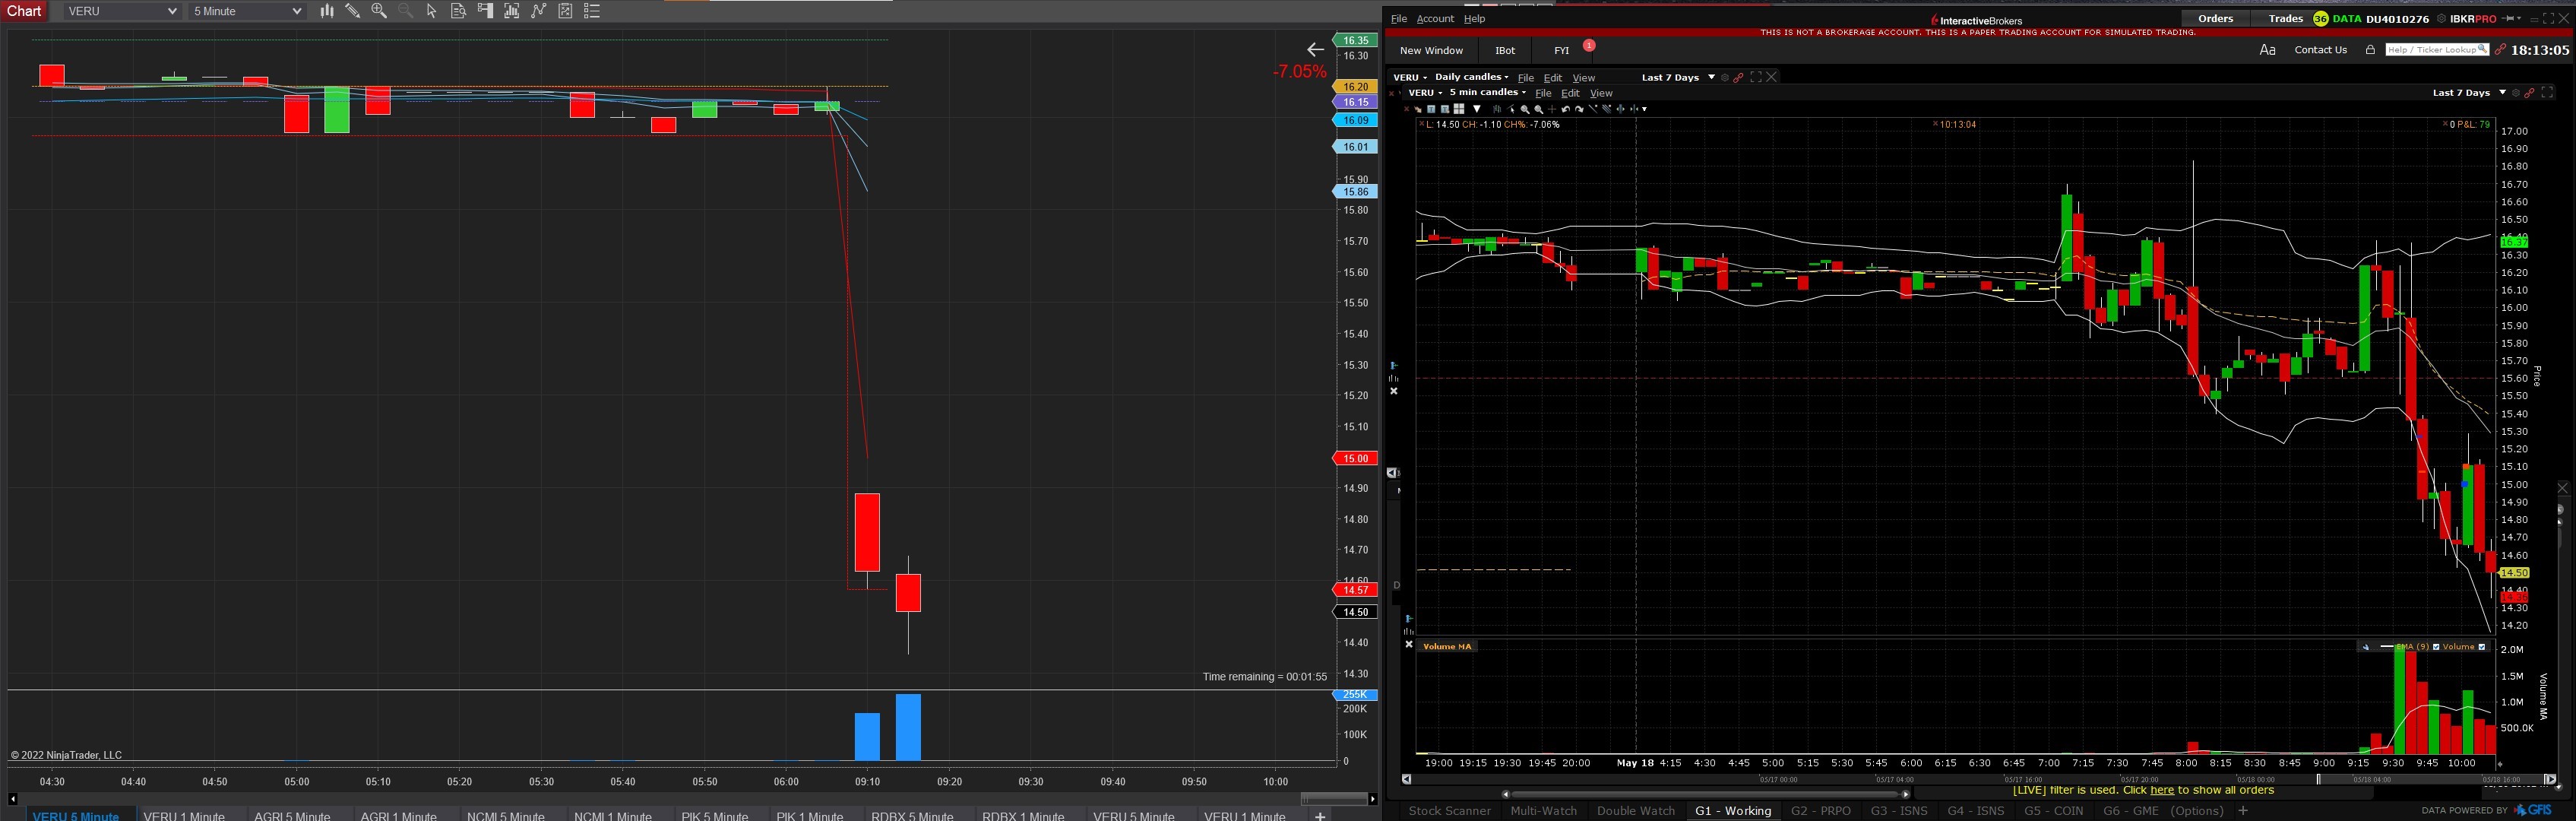Click the zoom in magnifier icon
2576x821 pixels.
tap(379, 11)
